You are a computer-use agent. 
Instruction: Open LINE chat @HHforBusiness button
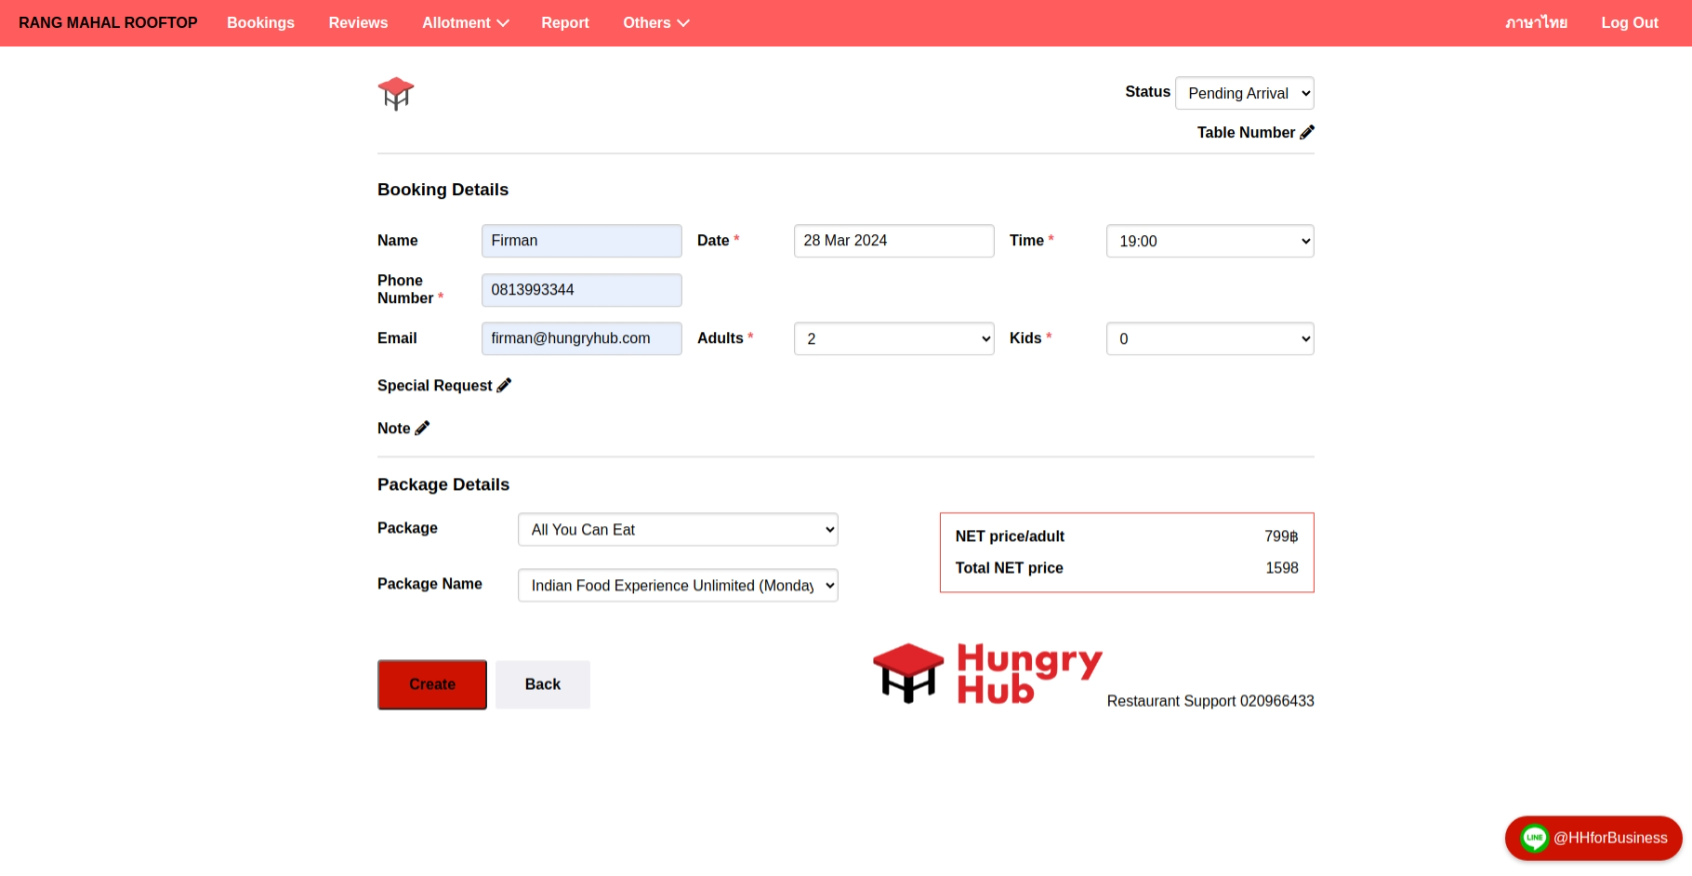[1592, 838]
